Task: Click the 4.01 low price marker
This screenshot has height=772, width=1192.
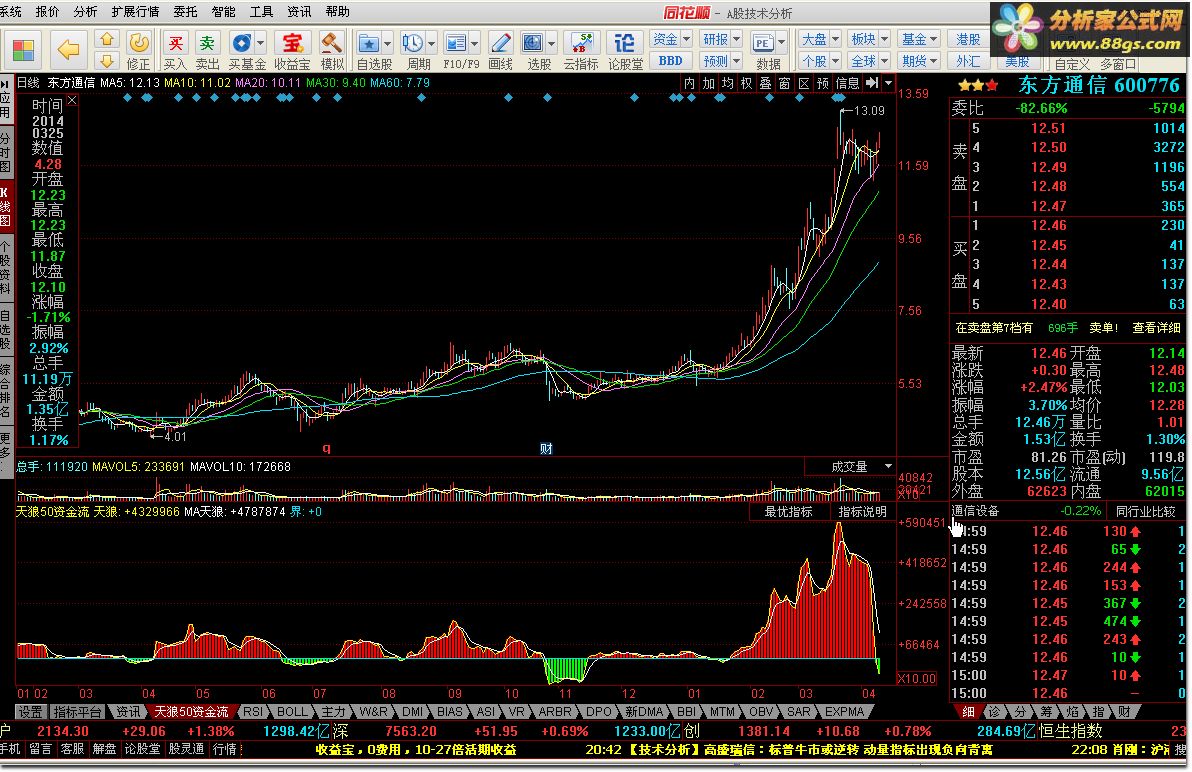Action: coord(175,437)
